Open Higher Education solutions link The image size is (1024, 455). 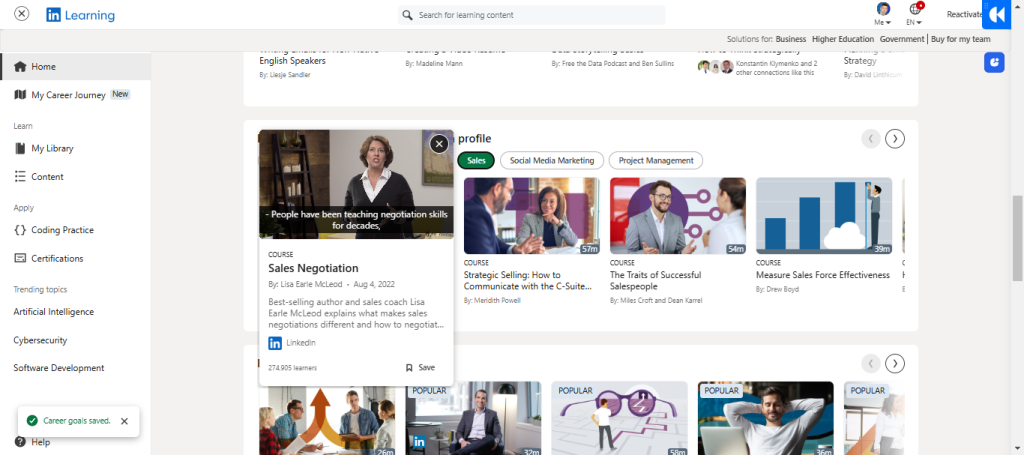click(x=843, y=39)
